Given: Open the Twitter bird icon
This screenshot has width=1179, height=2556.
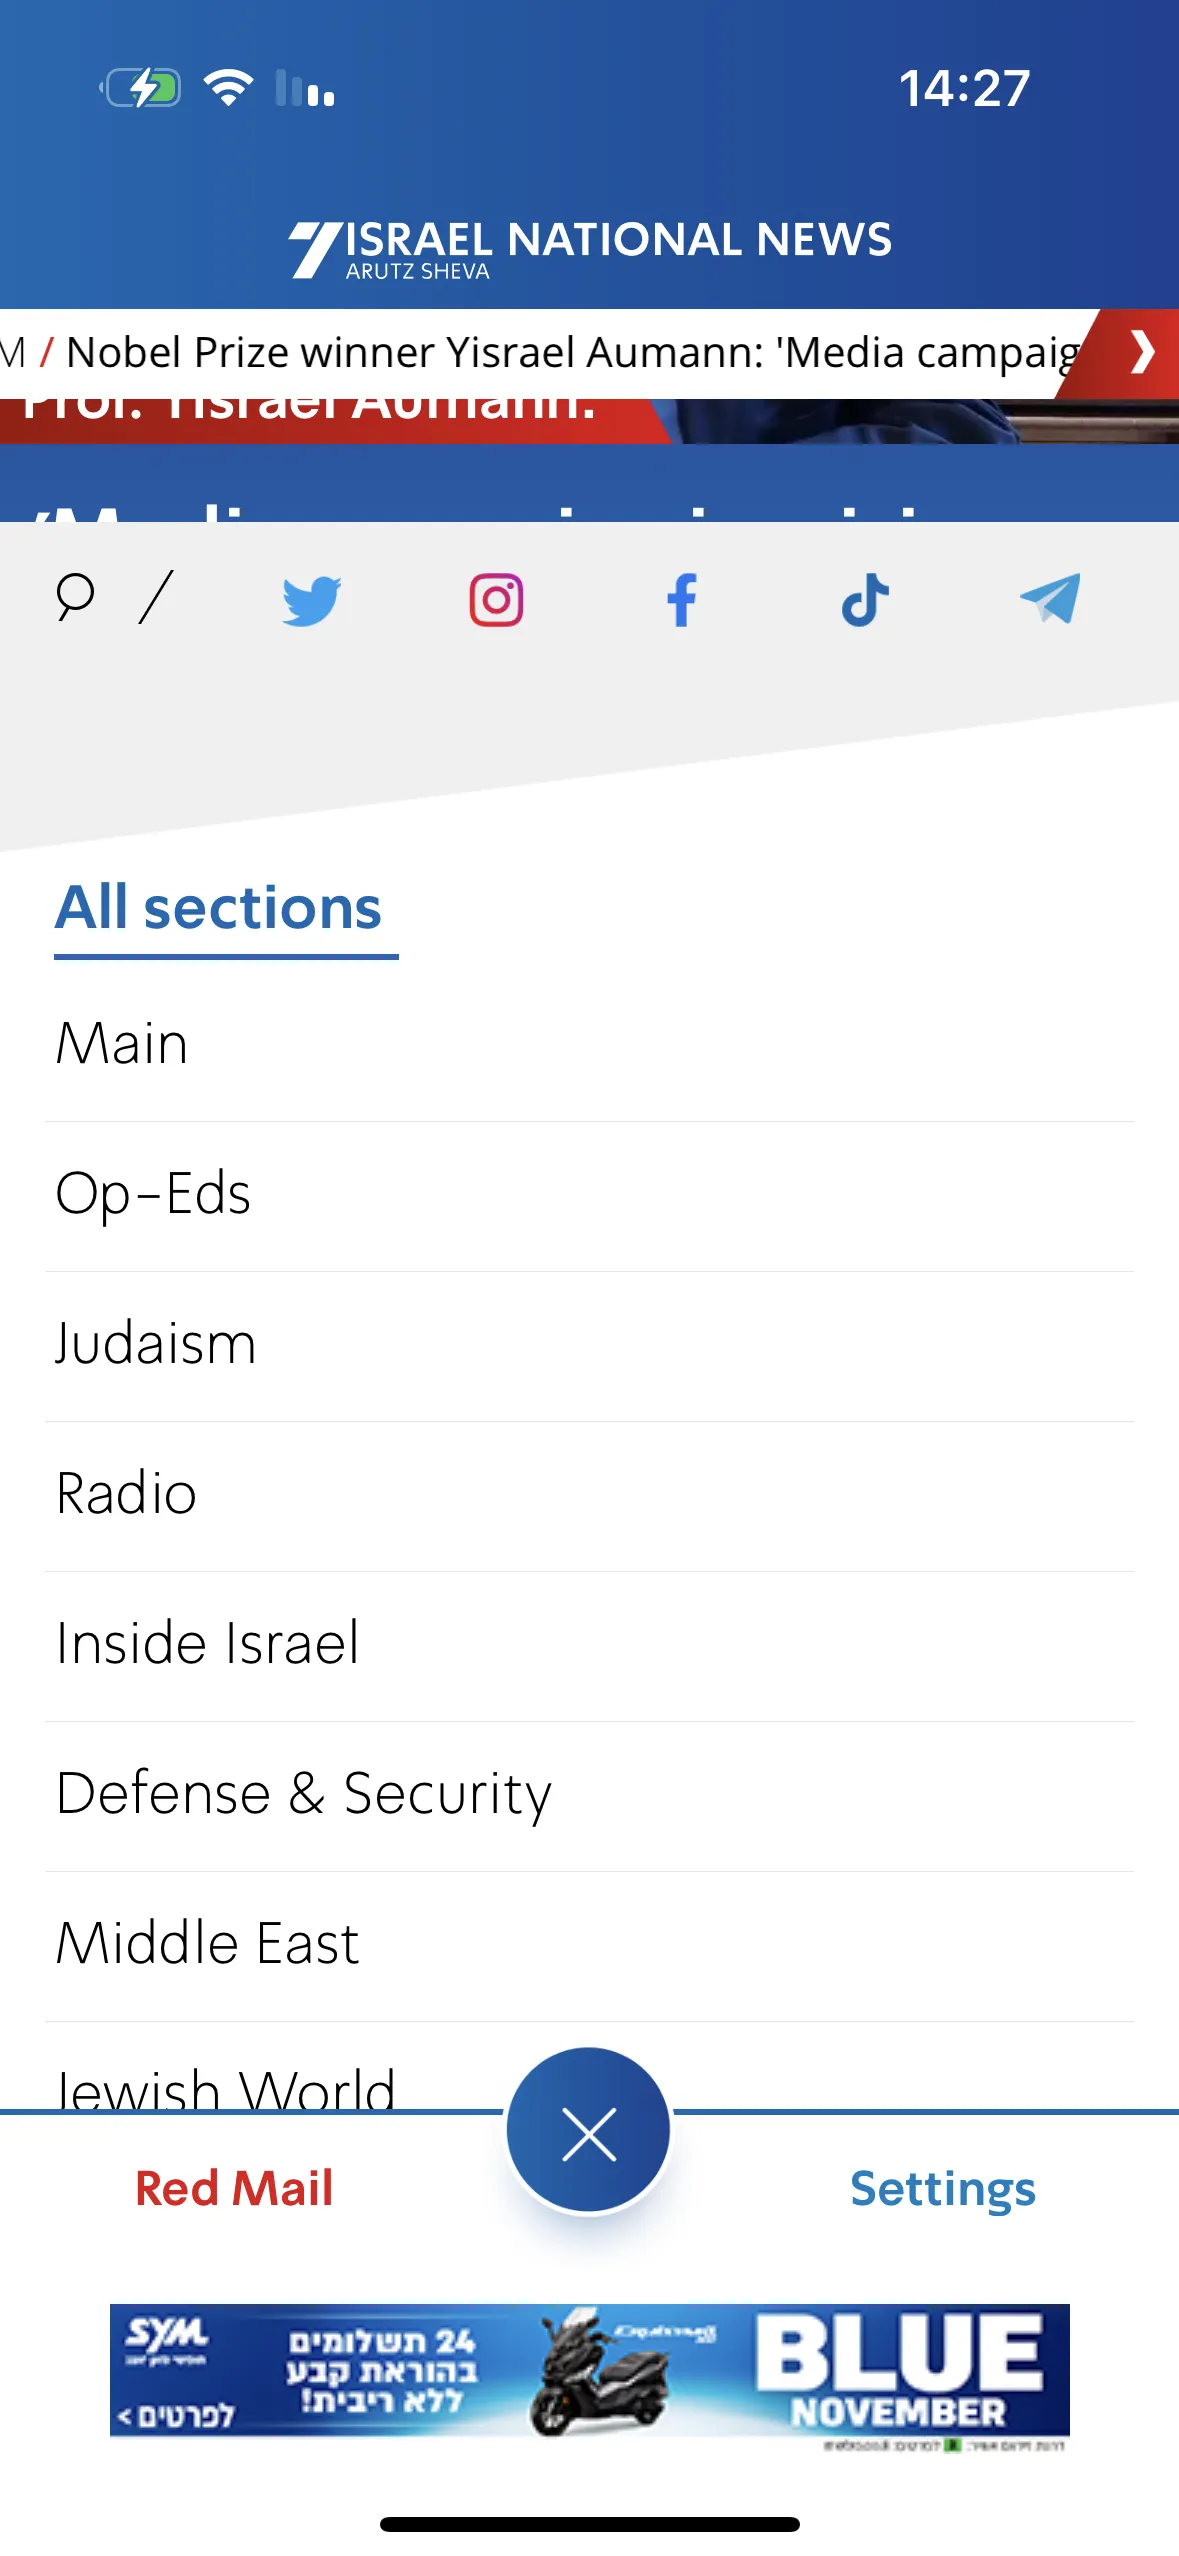Looking at the screenshot, I should coord(311,601).
